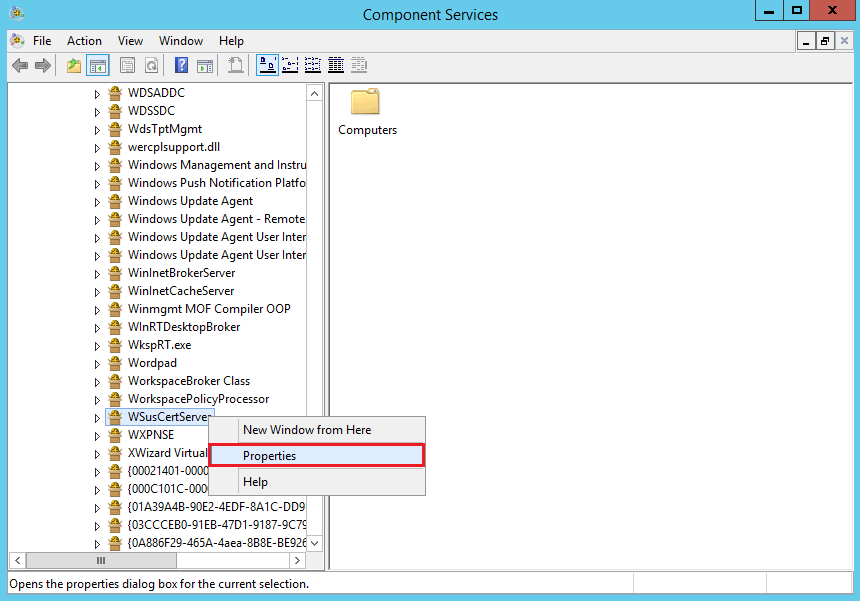Toggle Show/Hide Console Tree toolbar icon
Image resolution: width=860 pixels, height=601 pixels.
(98, 66)
